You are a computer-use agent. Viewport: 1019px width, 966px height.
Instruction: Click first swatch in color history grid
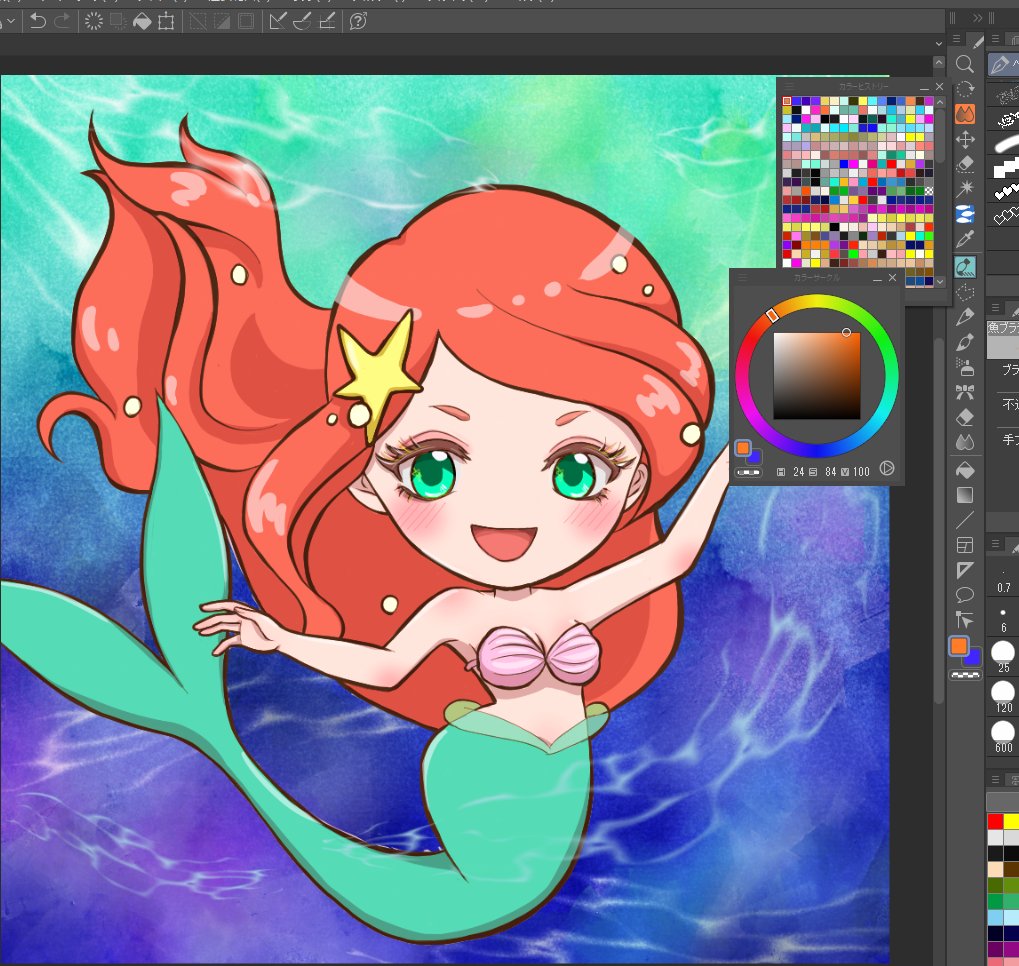787,101
